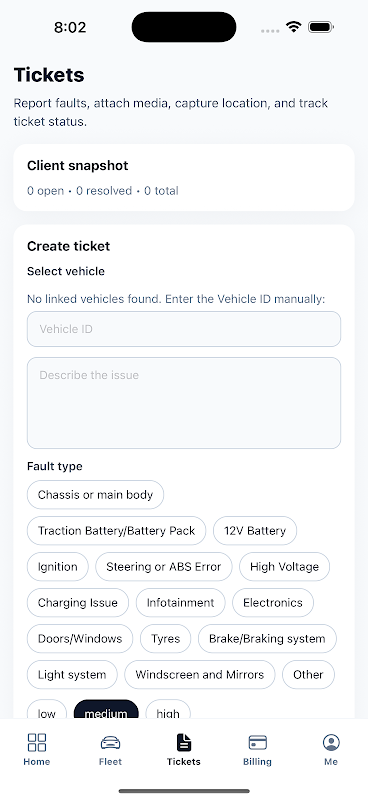Pick the 12V Battery fault chip
Viewport: 368px width, 800px height.
pos(255,531)
